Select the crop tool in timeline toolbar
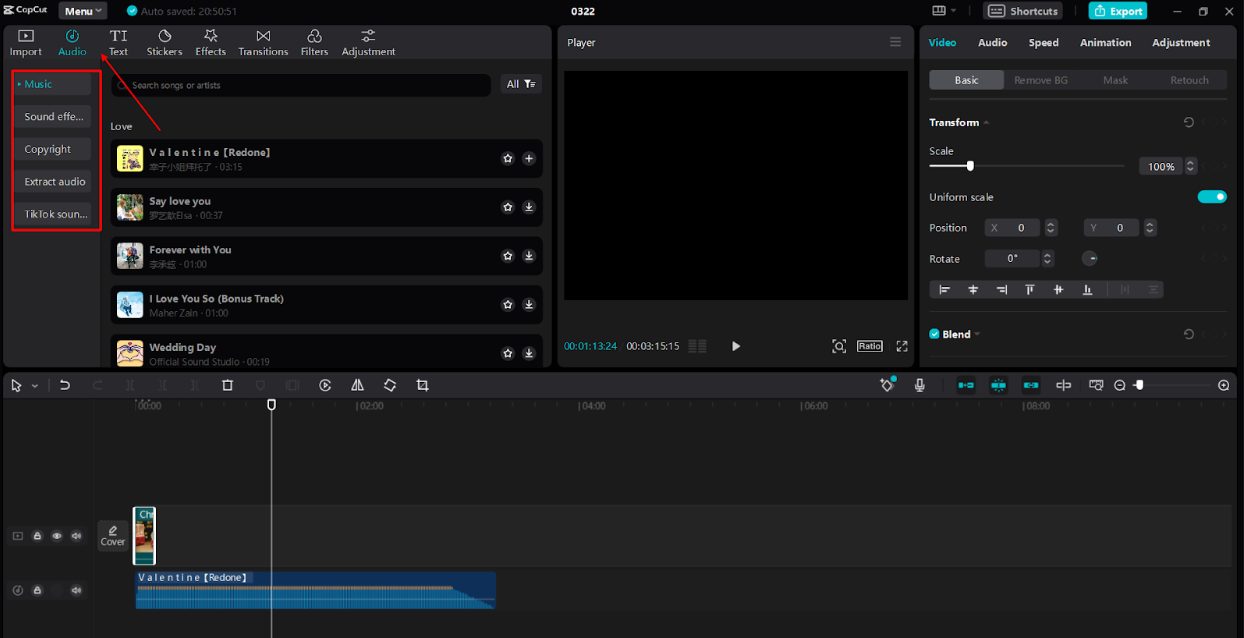Image resolution: width=1244 pixels, height=638 pixels. coord(422,385)
